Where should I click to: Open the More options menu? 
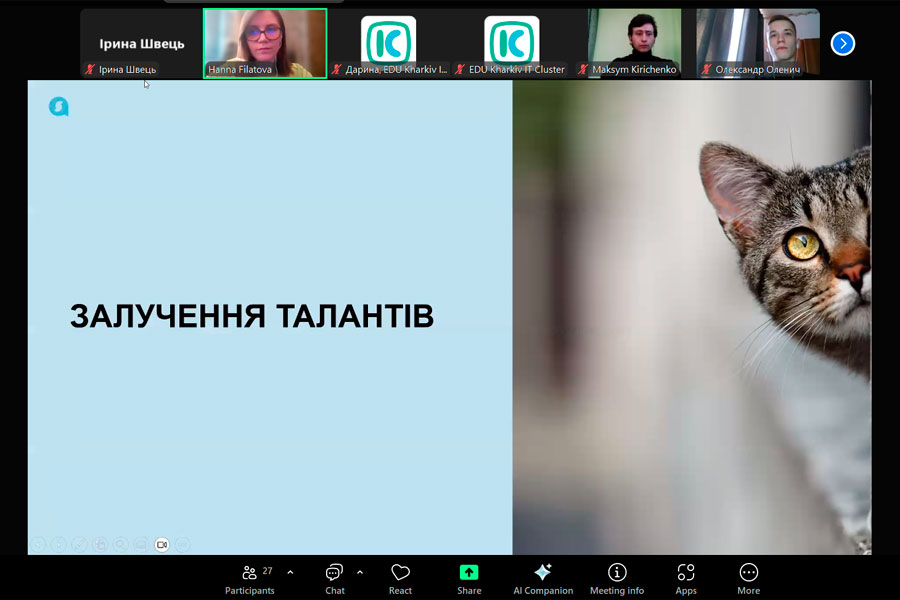tap(748, 579)
